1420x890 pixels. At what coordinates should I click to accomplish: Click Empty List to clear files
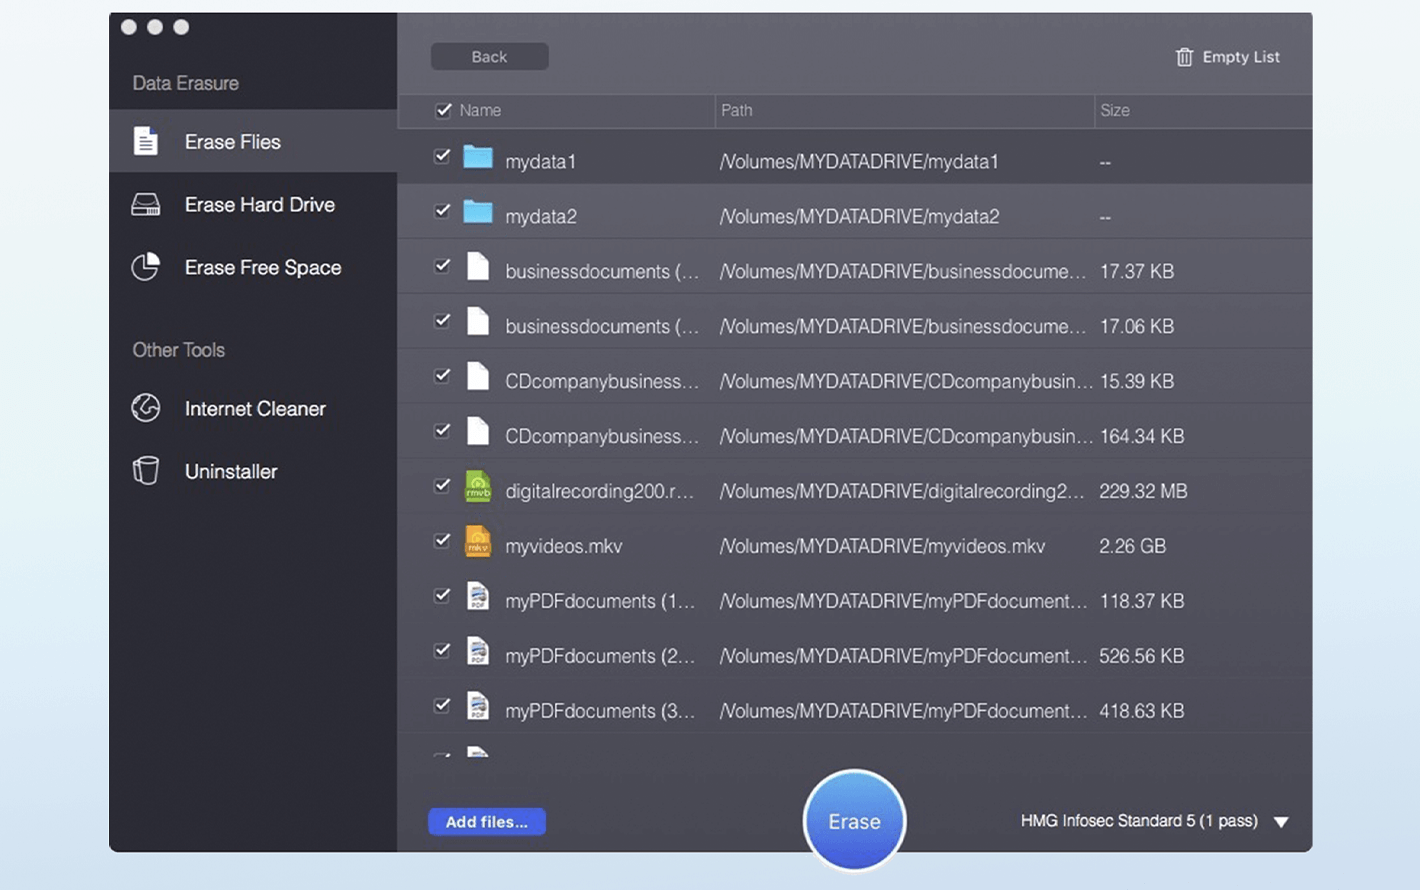[x=1227, y=57]
